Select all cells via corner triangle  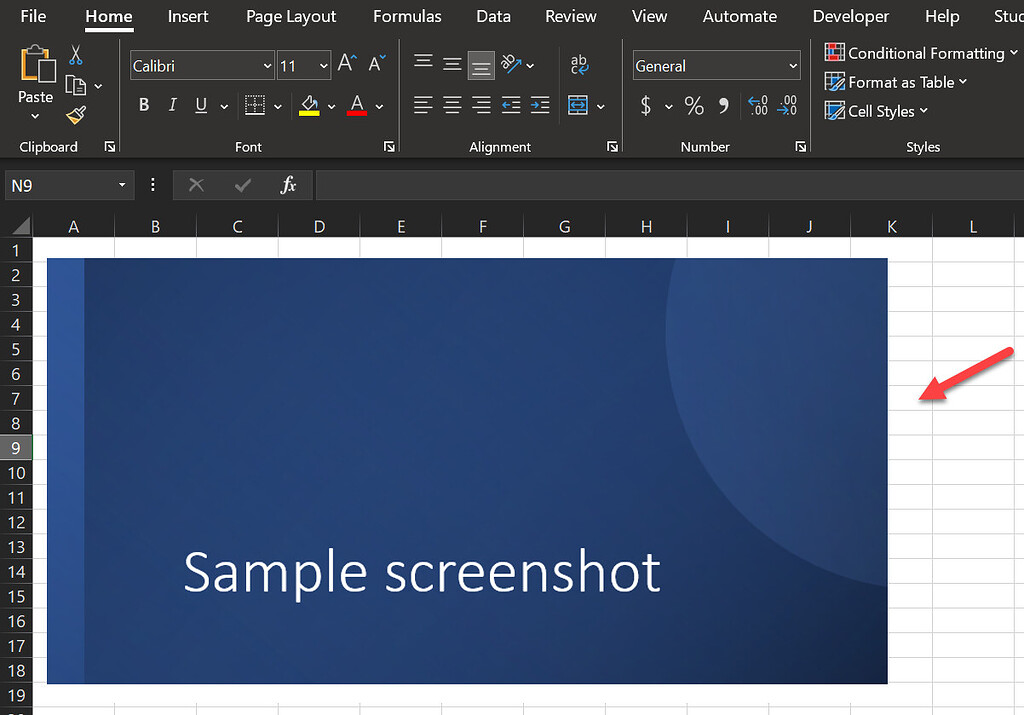pyautogui.click(x=20, y=226)
